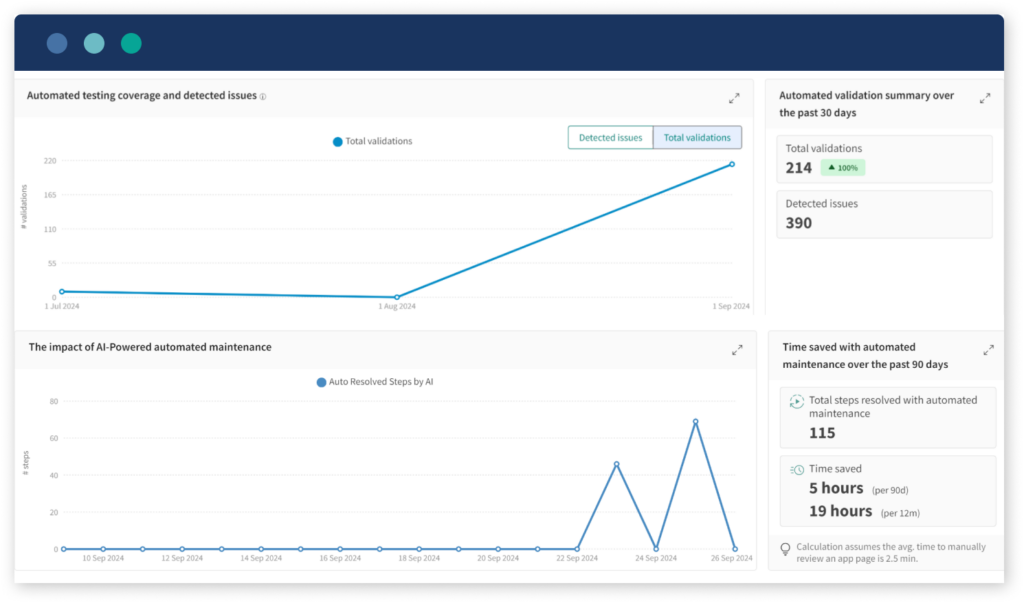The width and height of the screenshot is (1024, 603).
Task: Click the 26 Sep 2024 axis label
Action: (734, 558)
